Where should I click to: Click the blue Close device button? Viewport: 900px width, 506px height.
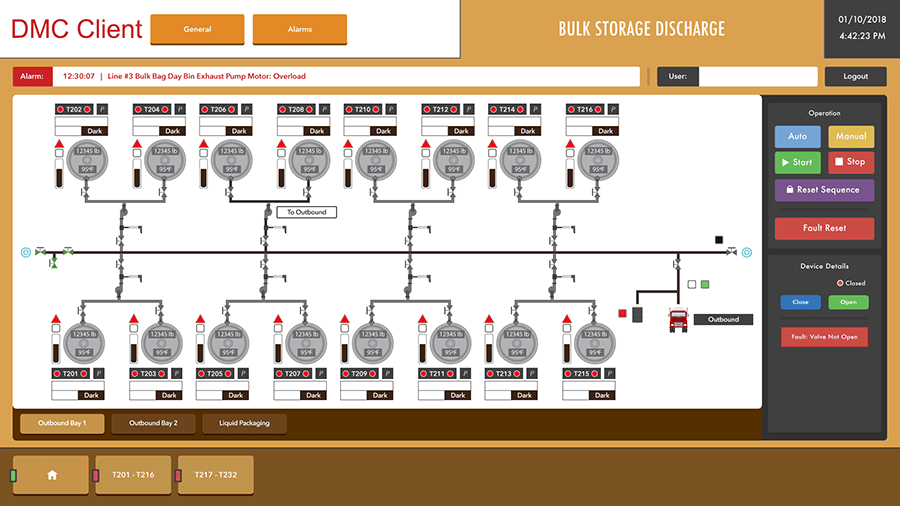click(x=800, y=302)
